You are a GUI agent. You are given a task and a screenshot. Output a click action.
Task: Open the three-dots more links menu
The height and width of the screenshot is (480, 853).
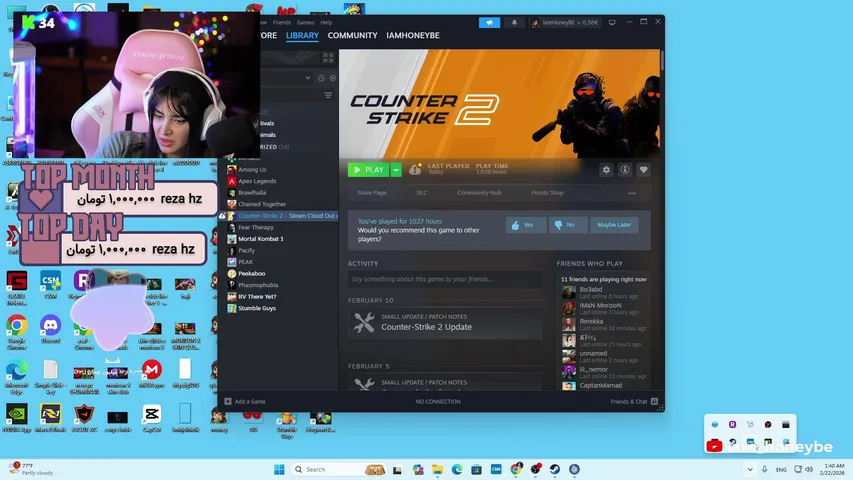[632, 193]
